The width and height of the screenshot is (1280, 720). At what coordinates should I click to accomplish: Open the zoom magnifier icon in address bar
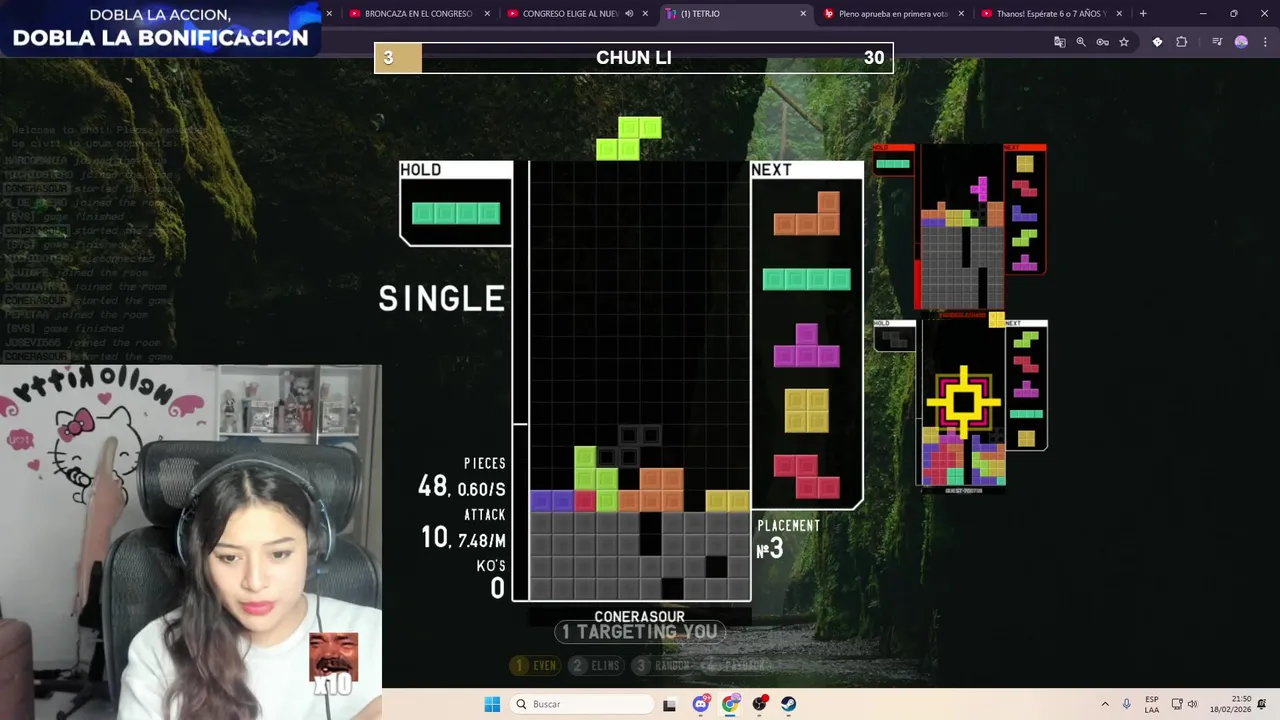pos(1081,42)
